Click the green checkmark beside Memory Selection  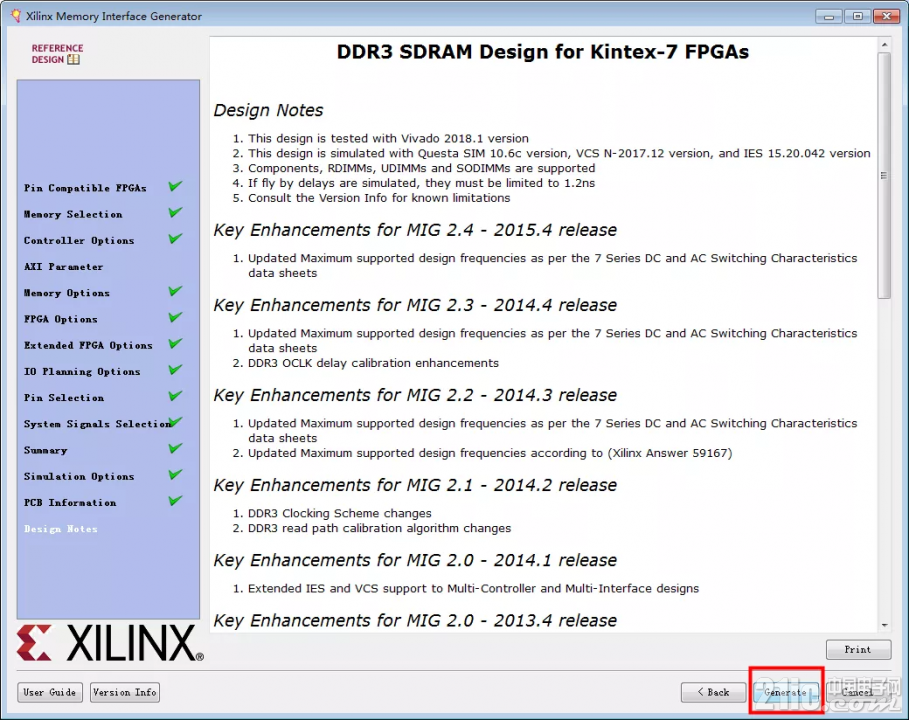point(175,212)
